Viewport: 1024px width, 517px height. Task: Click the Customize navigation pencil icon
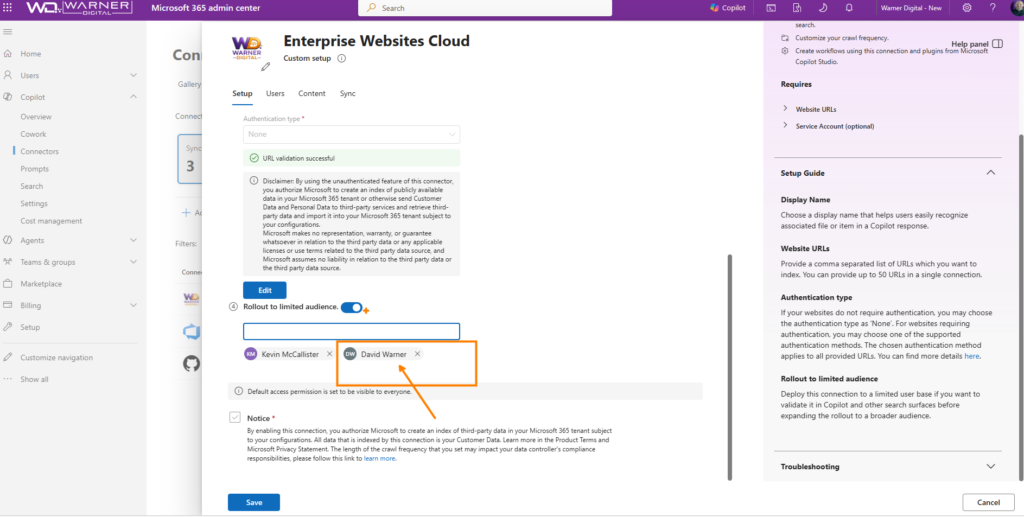click(x=8, y=357)
